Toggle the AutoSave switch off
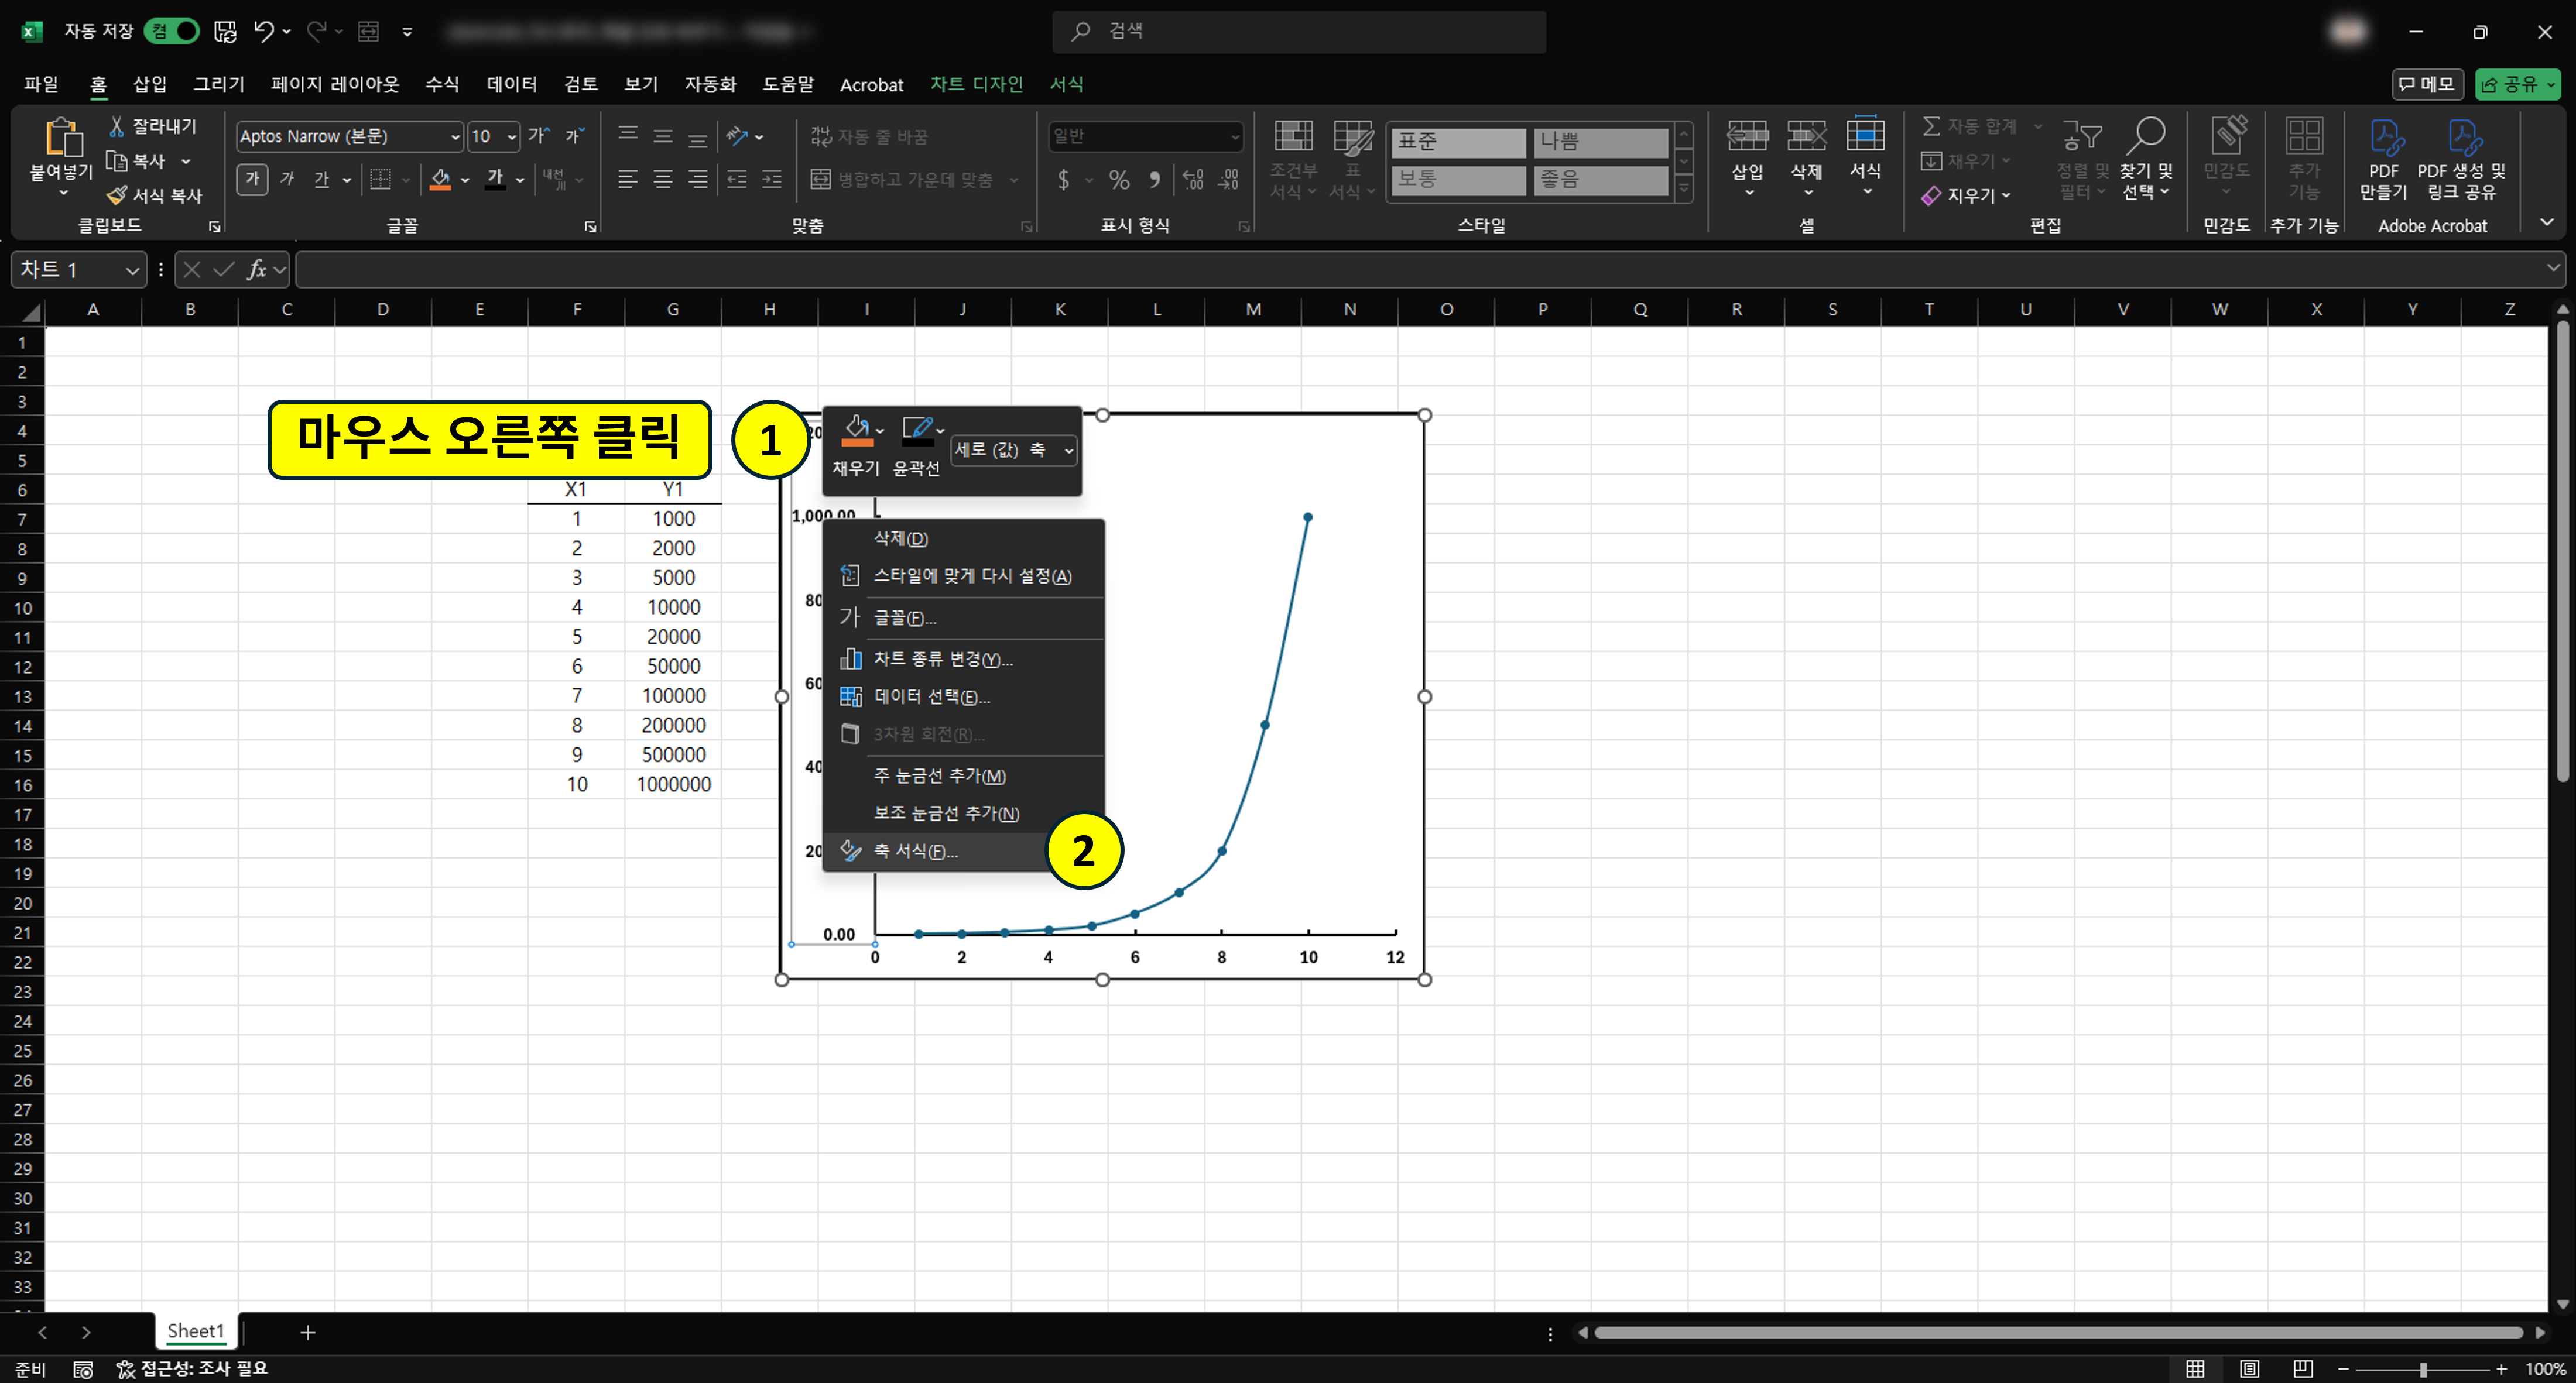Image resolution: width=2576 pixels, height=1383 pixels. pos(173,32)
